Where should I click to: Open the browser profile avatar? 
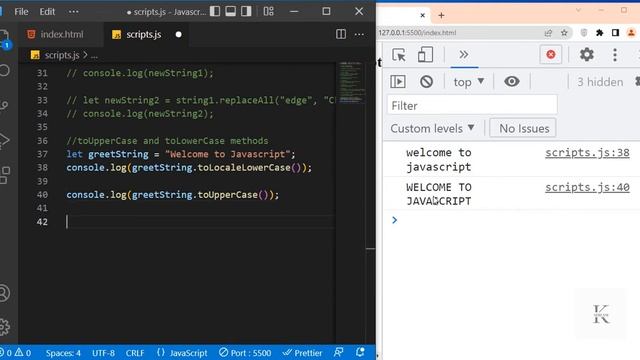(x=631, y=33)
